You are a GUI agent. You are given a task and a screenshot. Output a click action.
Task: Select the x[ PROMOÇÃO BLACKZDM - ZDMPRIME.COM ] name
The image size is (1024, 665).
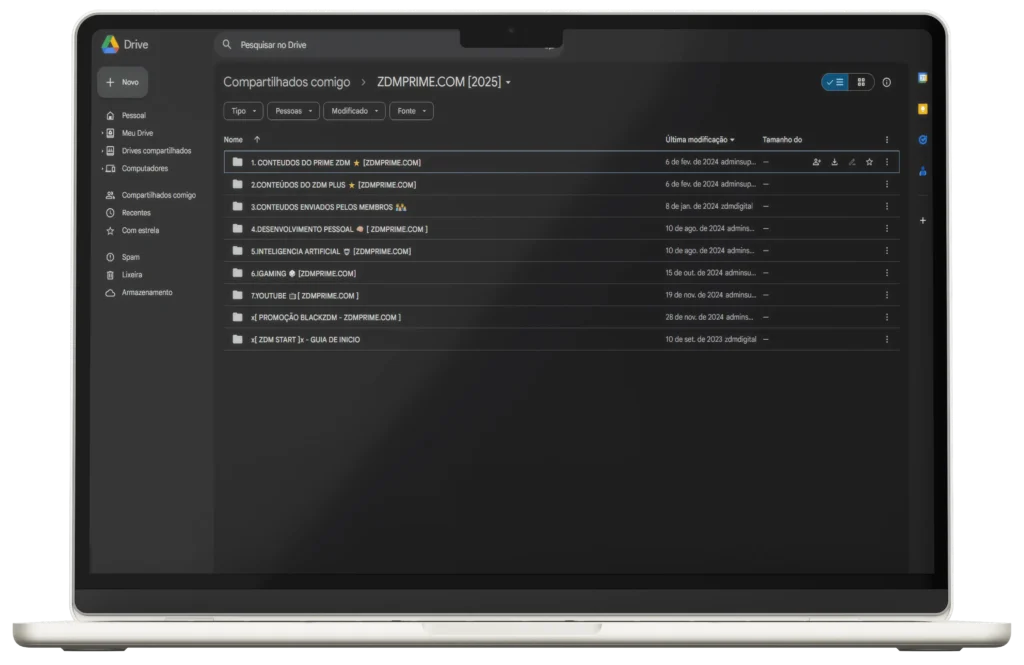pyautogui.click(x=326, y=317)
